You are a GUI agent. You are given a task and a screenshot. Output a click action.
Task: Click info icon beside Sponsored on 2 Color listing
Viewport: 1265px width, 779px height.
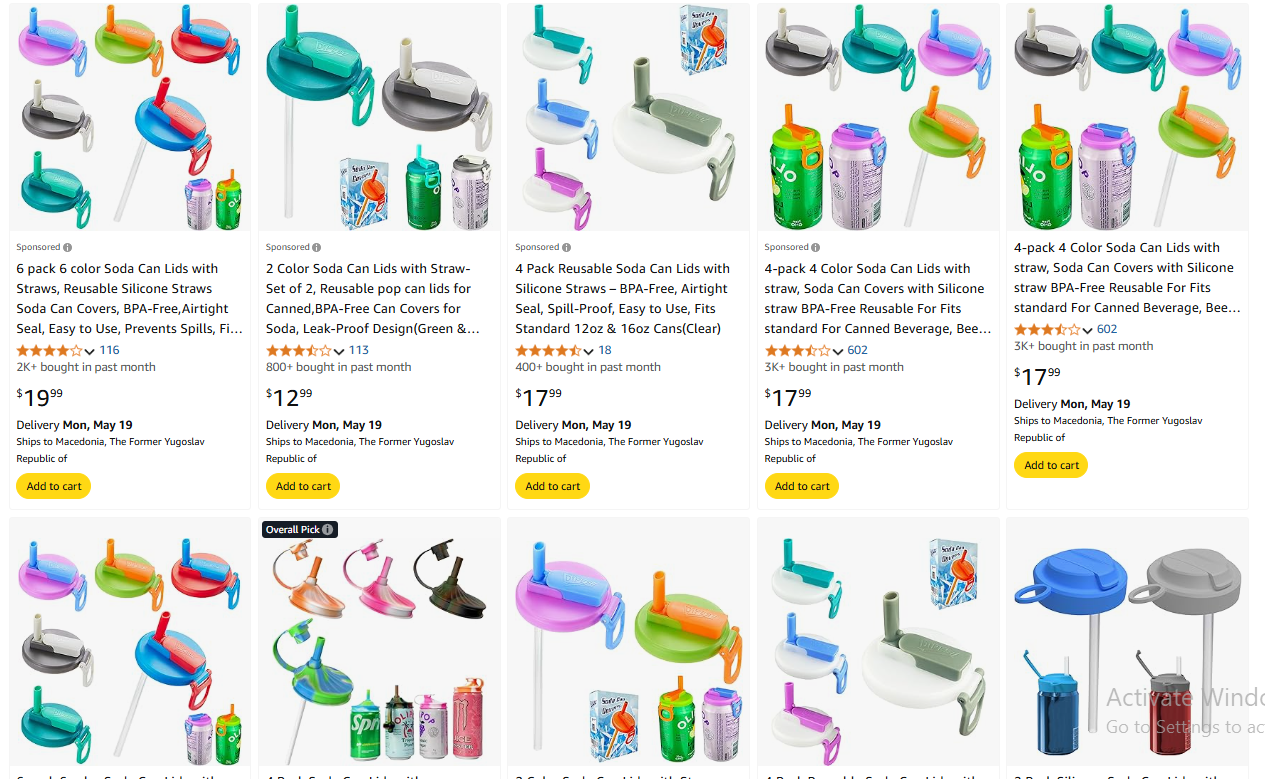pyautogui.click(x=317, y=247)
